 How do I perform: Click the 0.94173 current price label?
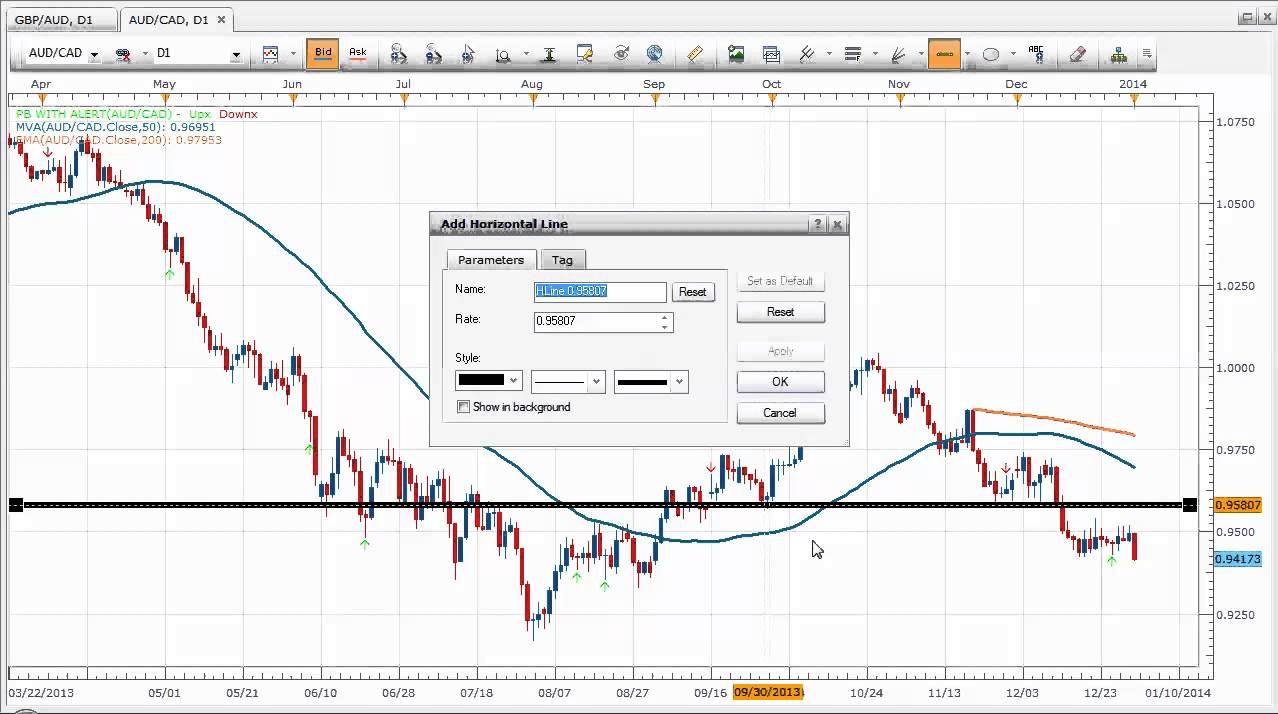click(x=1238, y=559)
